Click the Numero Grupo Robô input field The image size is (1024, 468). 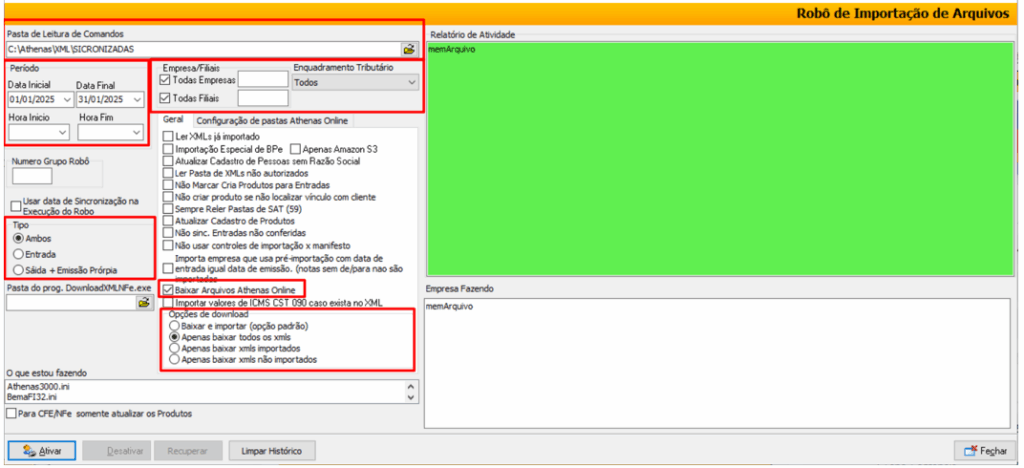point(31,177)
